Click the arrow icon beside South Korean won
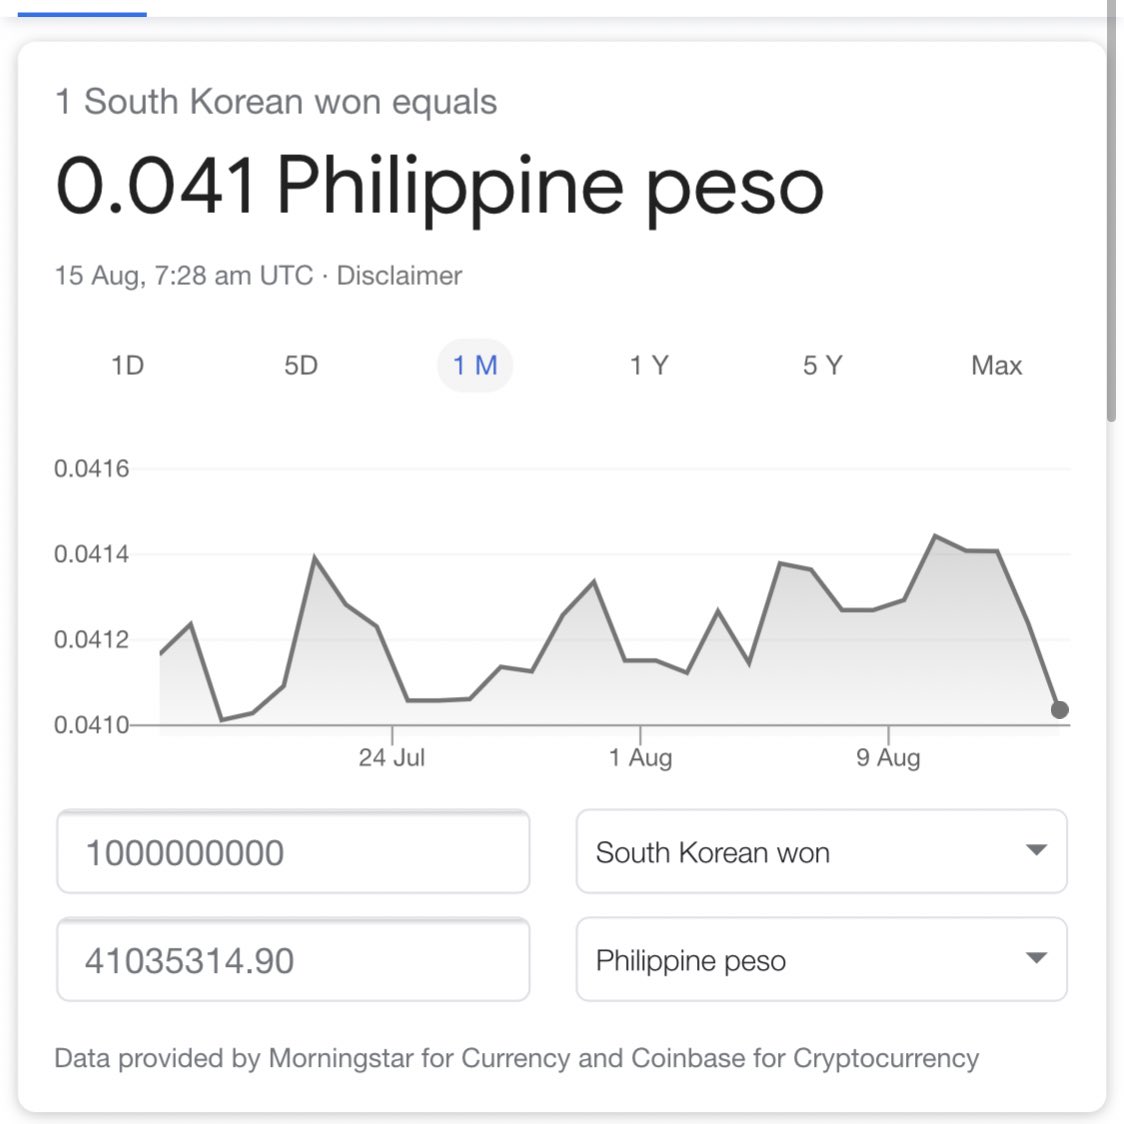The height and width of the screenshot is (1124, 1124). pyautogui.click(x=1037, y=850)
